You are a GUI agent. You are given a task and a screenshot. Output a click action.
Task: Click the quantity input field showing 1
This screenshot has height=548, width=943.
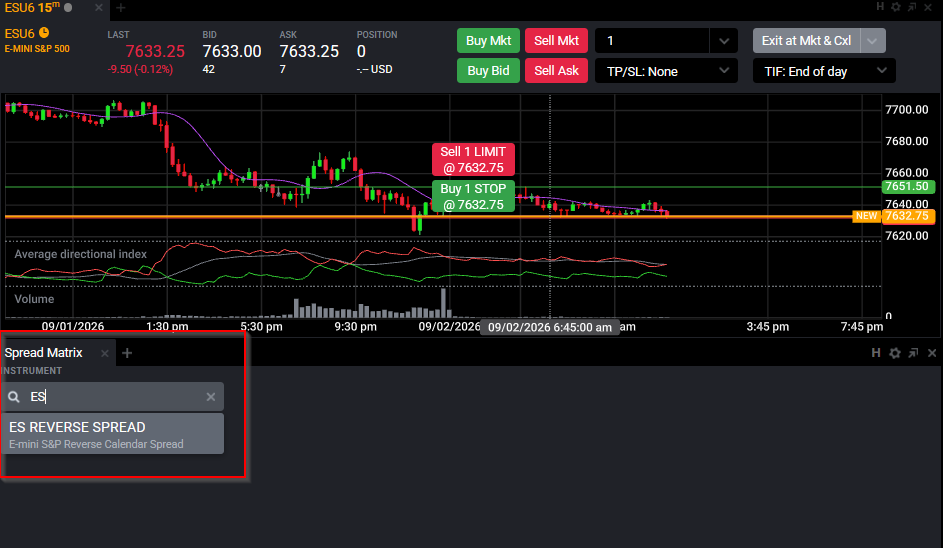click(x=652, y=41)
